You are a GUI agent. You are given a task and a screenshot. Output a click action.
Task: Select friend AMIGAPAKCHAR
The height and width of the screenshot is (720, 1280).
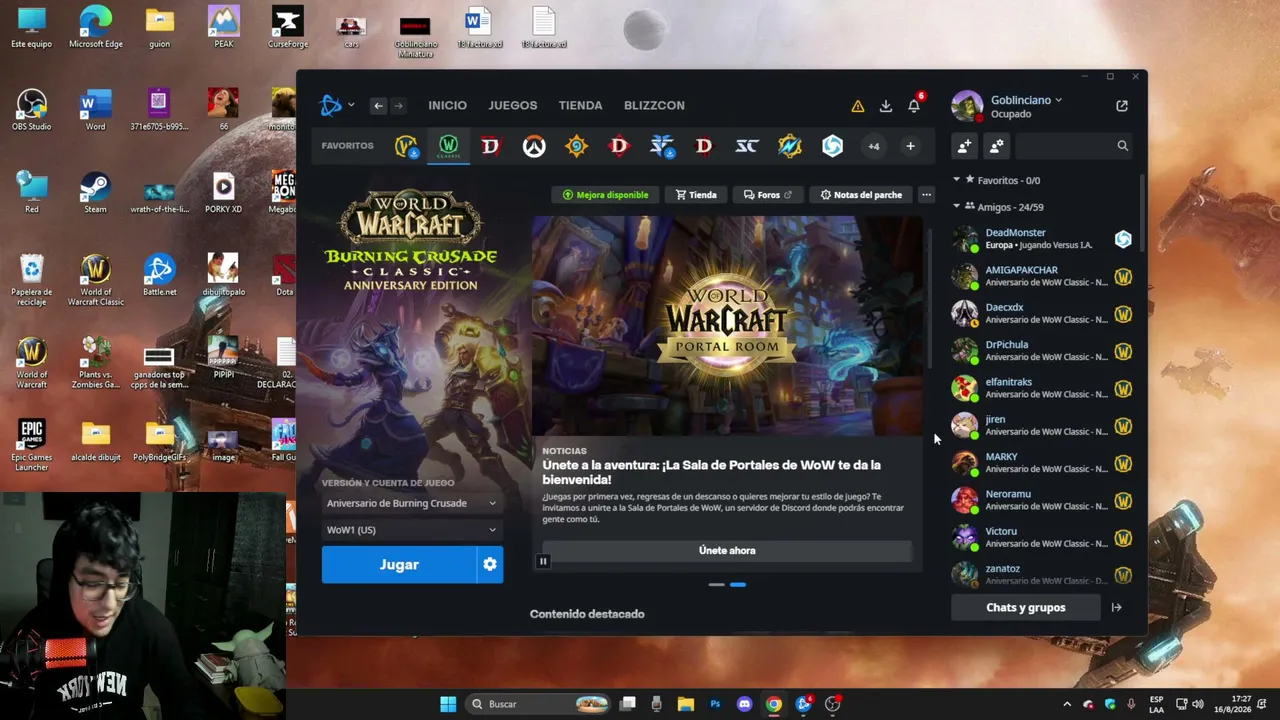[1042, 276]
